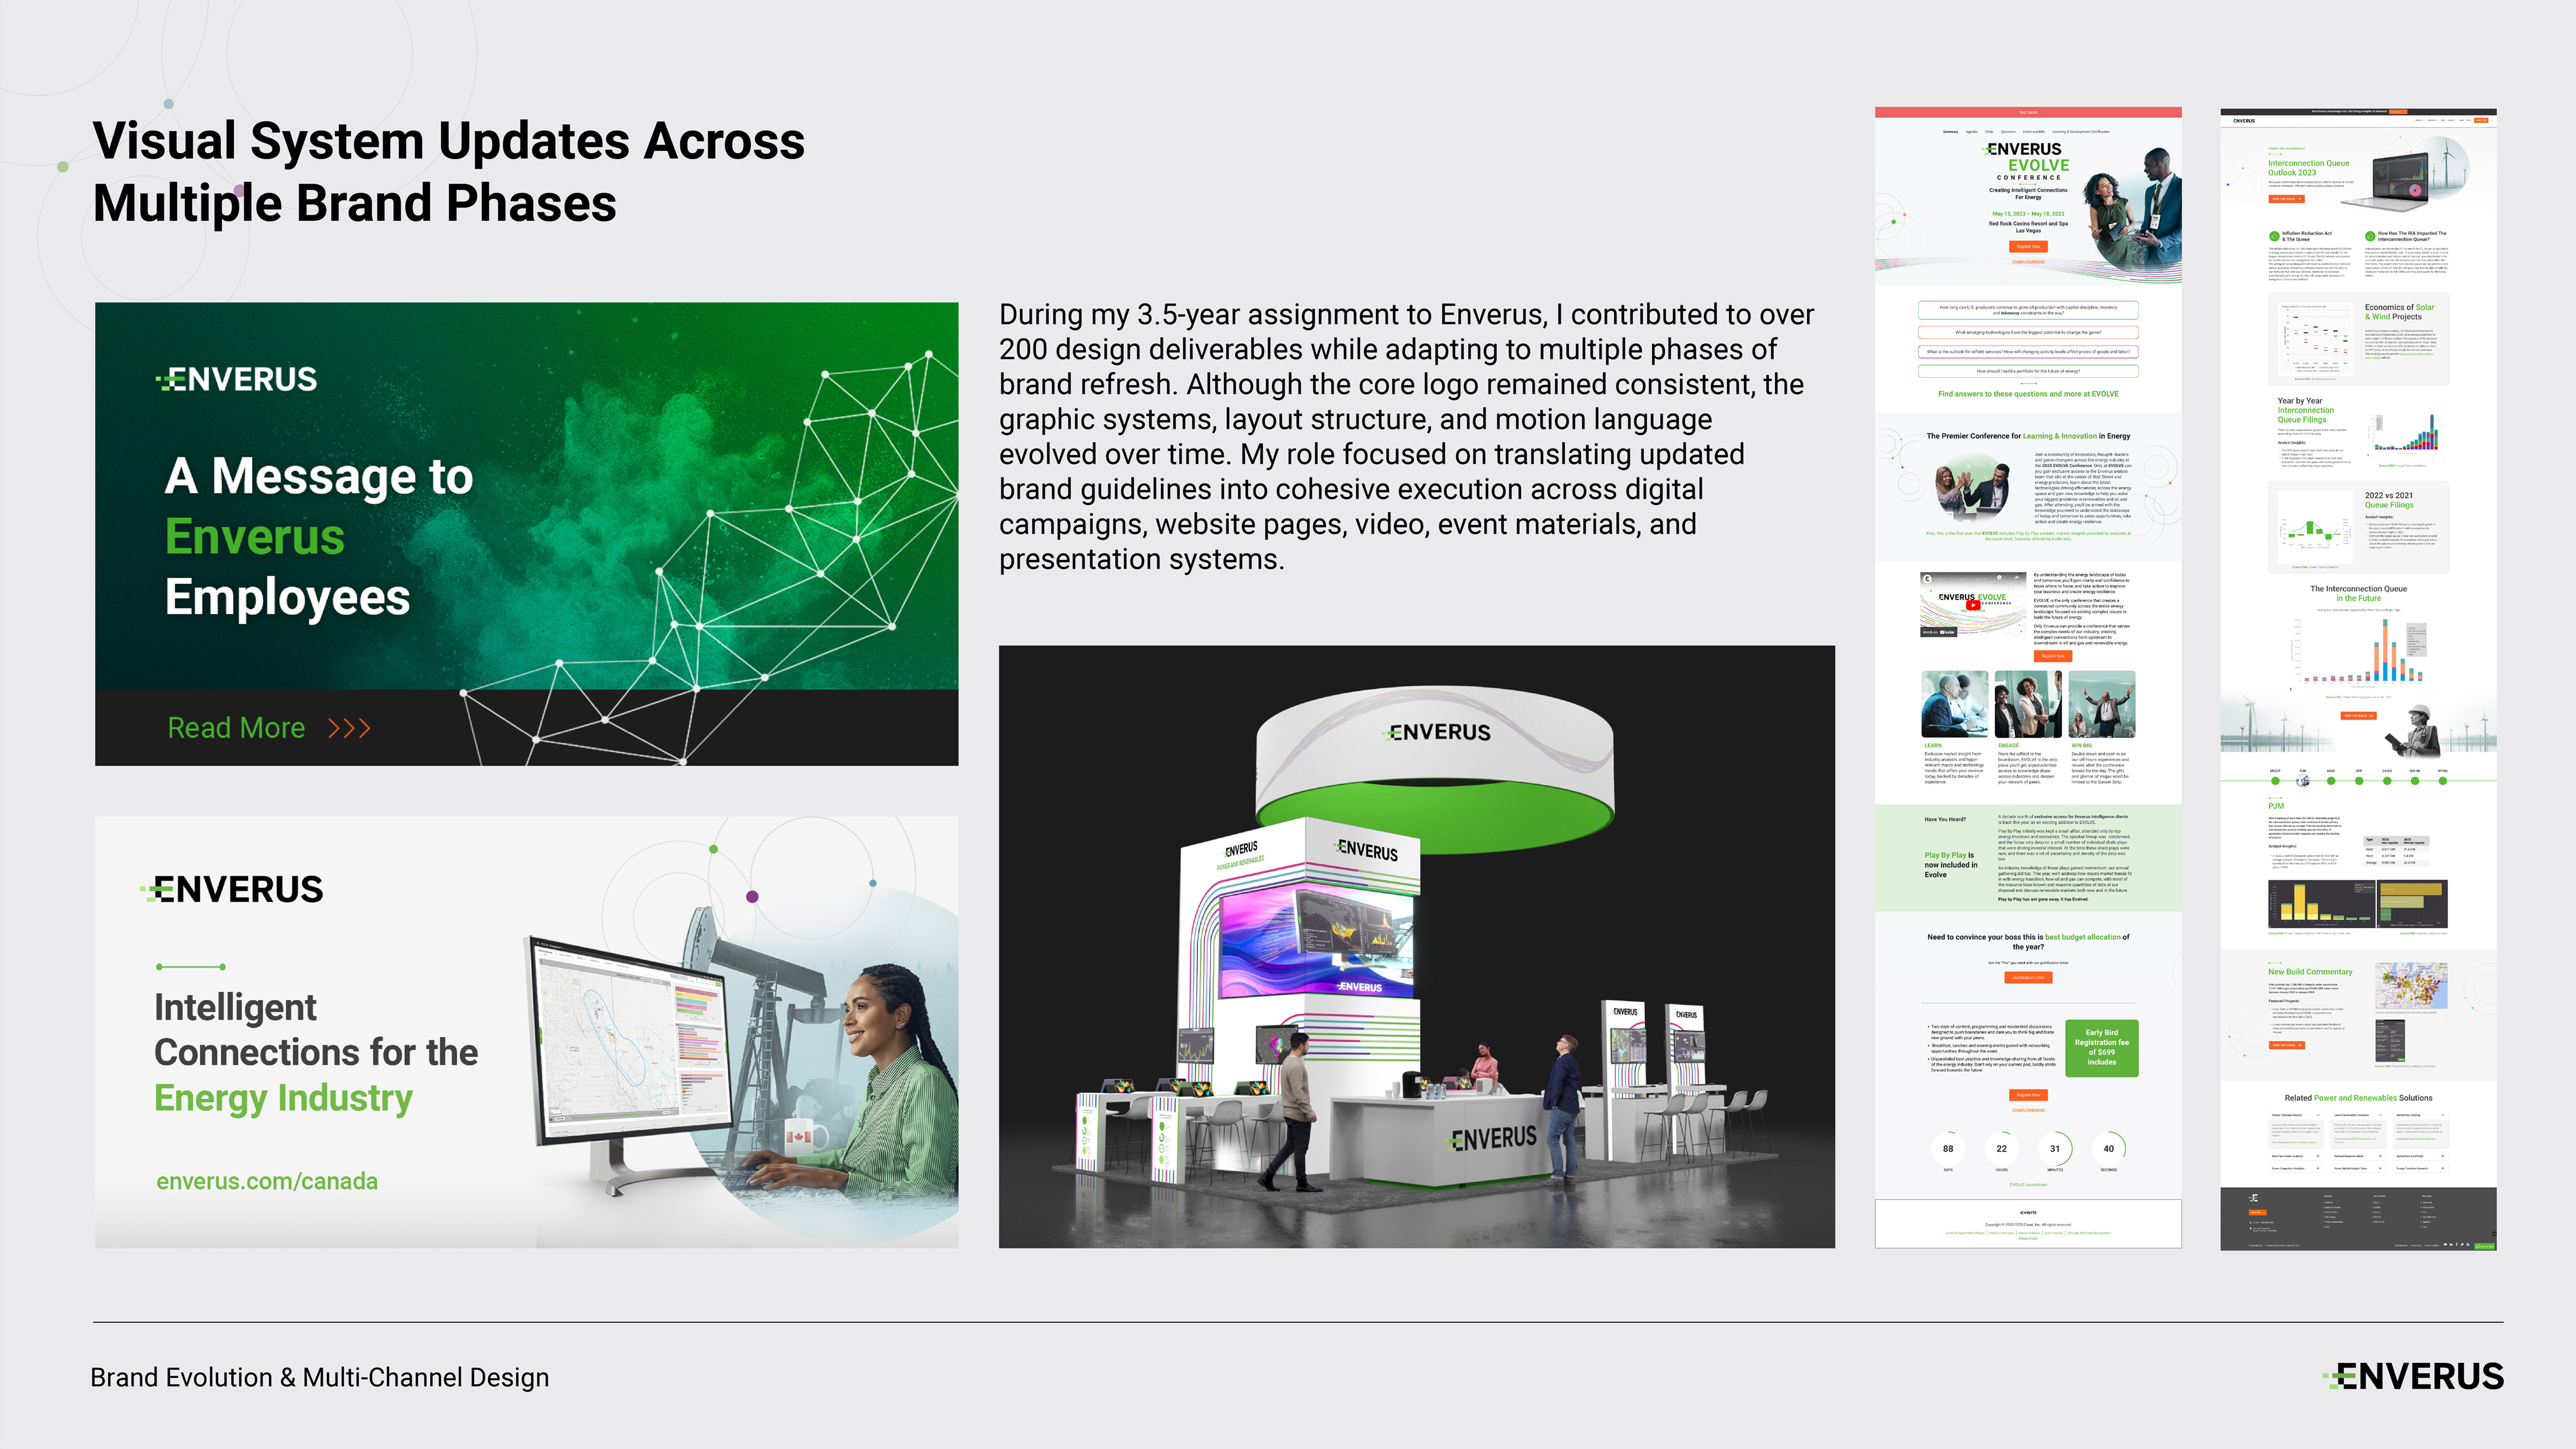The image size is (2576, 1449).
Task: Click 'New Build Commentary' heading
Action: [x=2310, y=972]
